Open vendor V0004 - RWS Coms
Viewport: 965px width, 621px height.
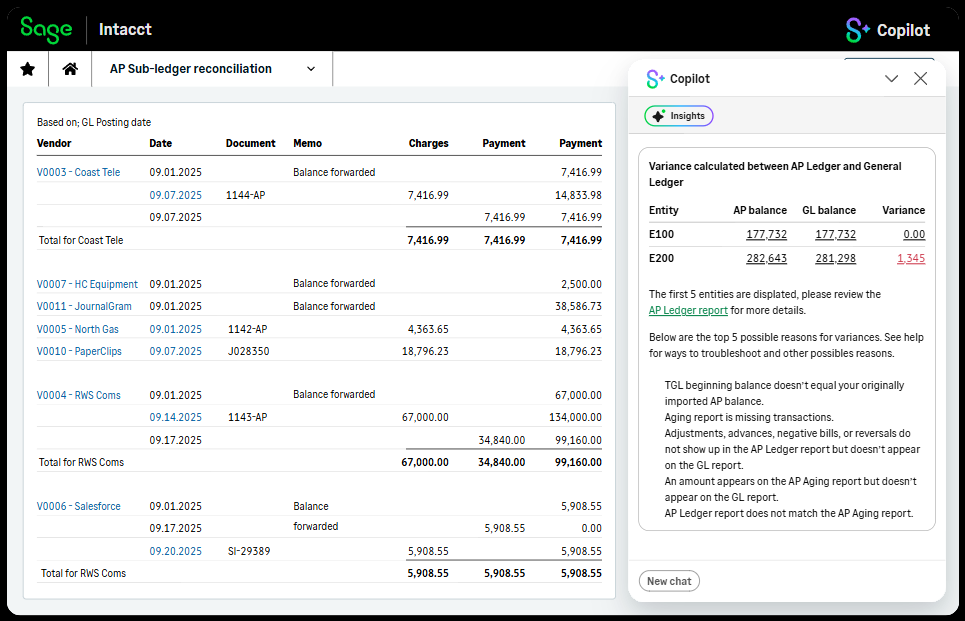tap(79, 395)
